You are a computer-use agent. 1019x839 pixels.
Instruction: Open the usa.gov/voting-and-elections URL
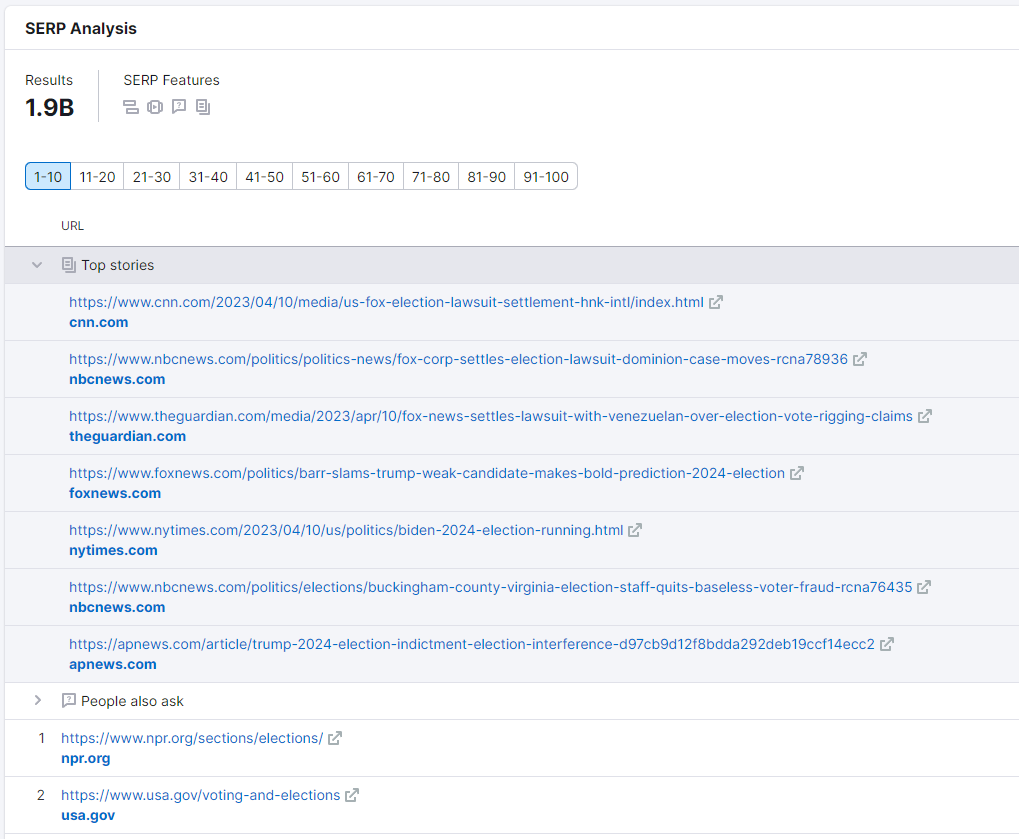[x=200, y=795]
